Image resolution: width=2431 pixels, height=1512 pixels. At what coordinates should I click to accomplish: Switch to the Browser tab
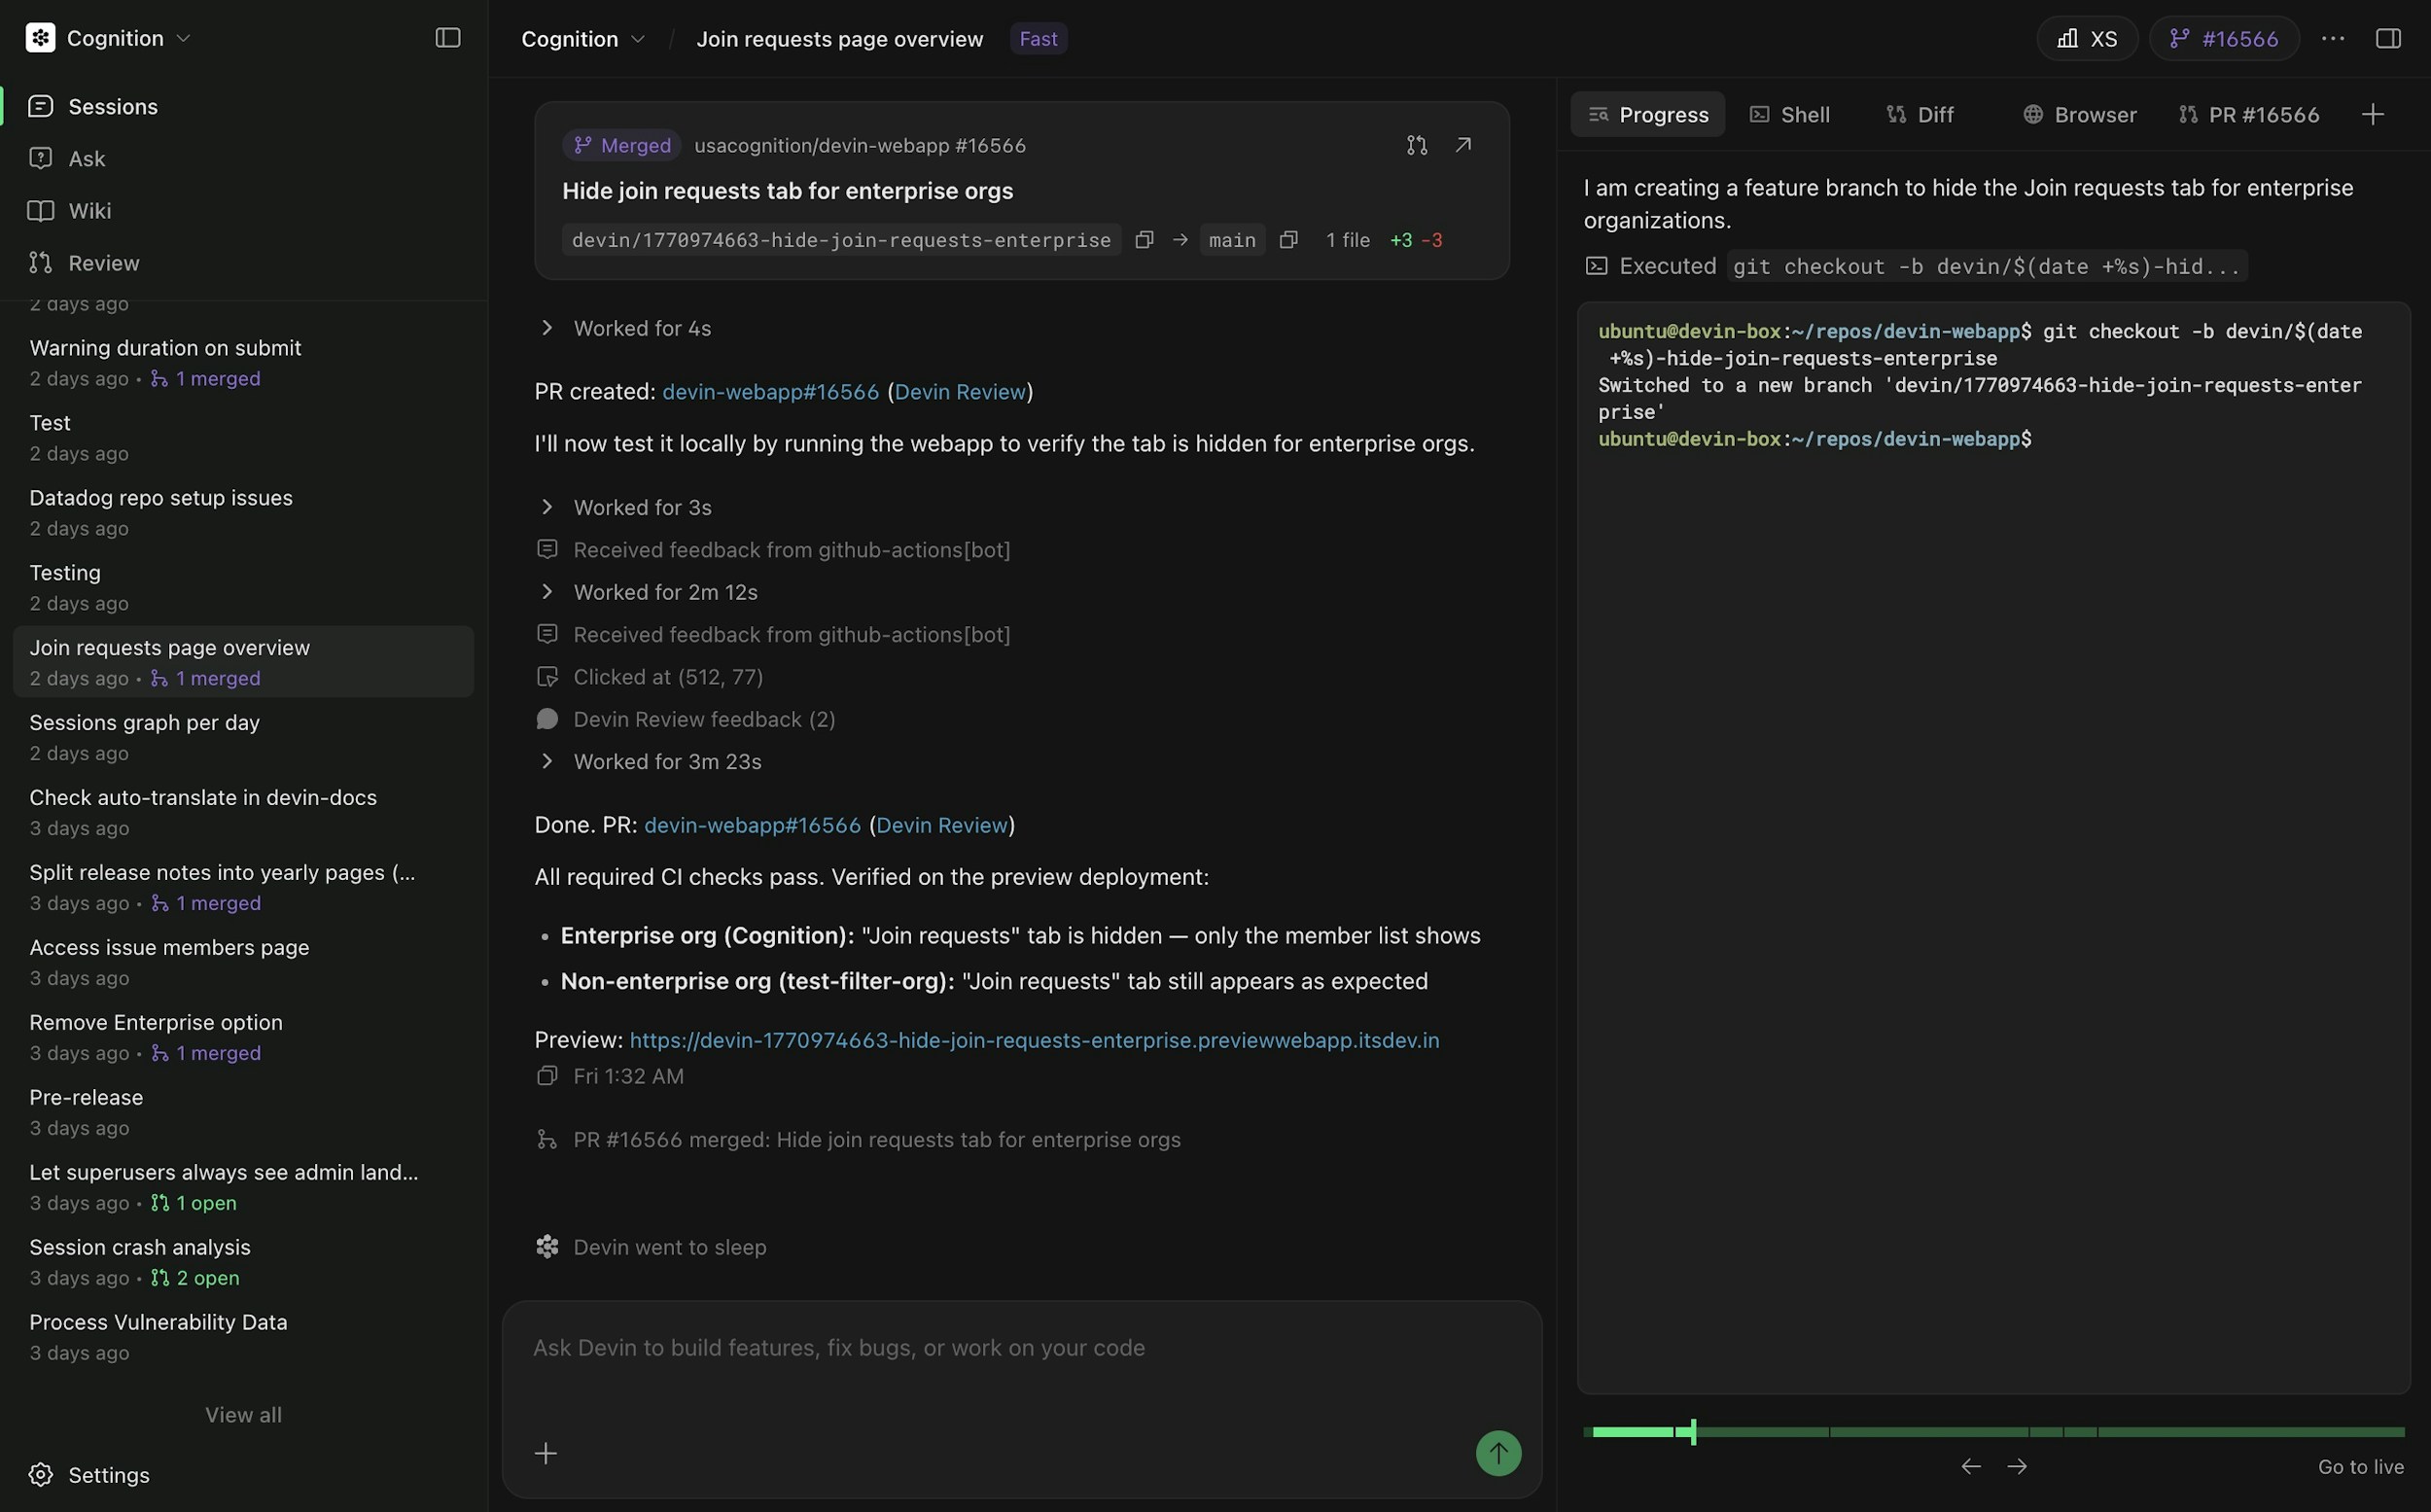(2079, 114)
